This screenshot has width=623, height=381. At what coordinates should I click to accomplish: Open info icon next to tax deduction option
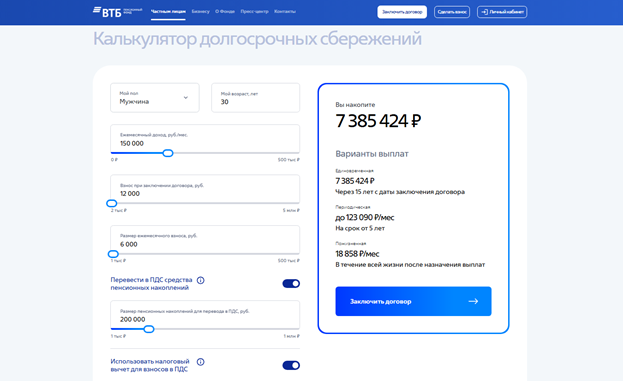tap(201, 362)
